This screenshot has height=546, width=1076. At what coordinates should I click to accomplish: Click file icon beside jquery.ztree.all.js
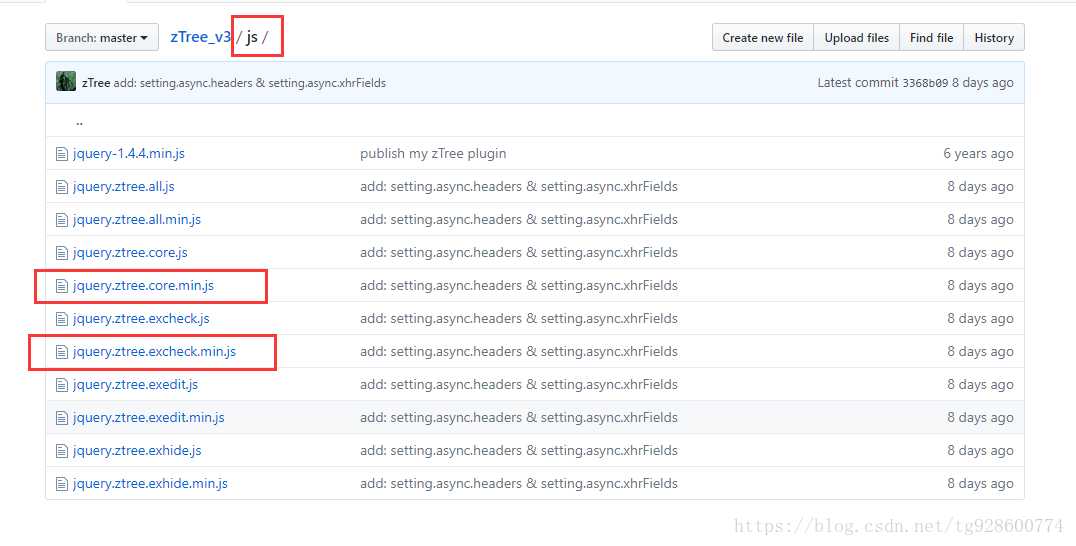[62, 187]
